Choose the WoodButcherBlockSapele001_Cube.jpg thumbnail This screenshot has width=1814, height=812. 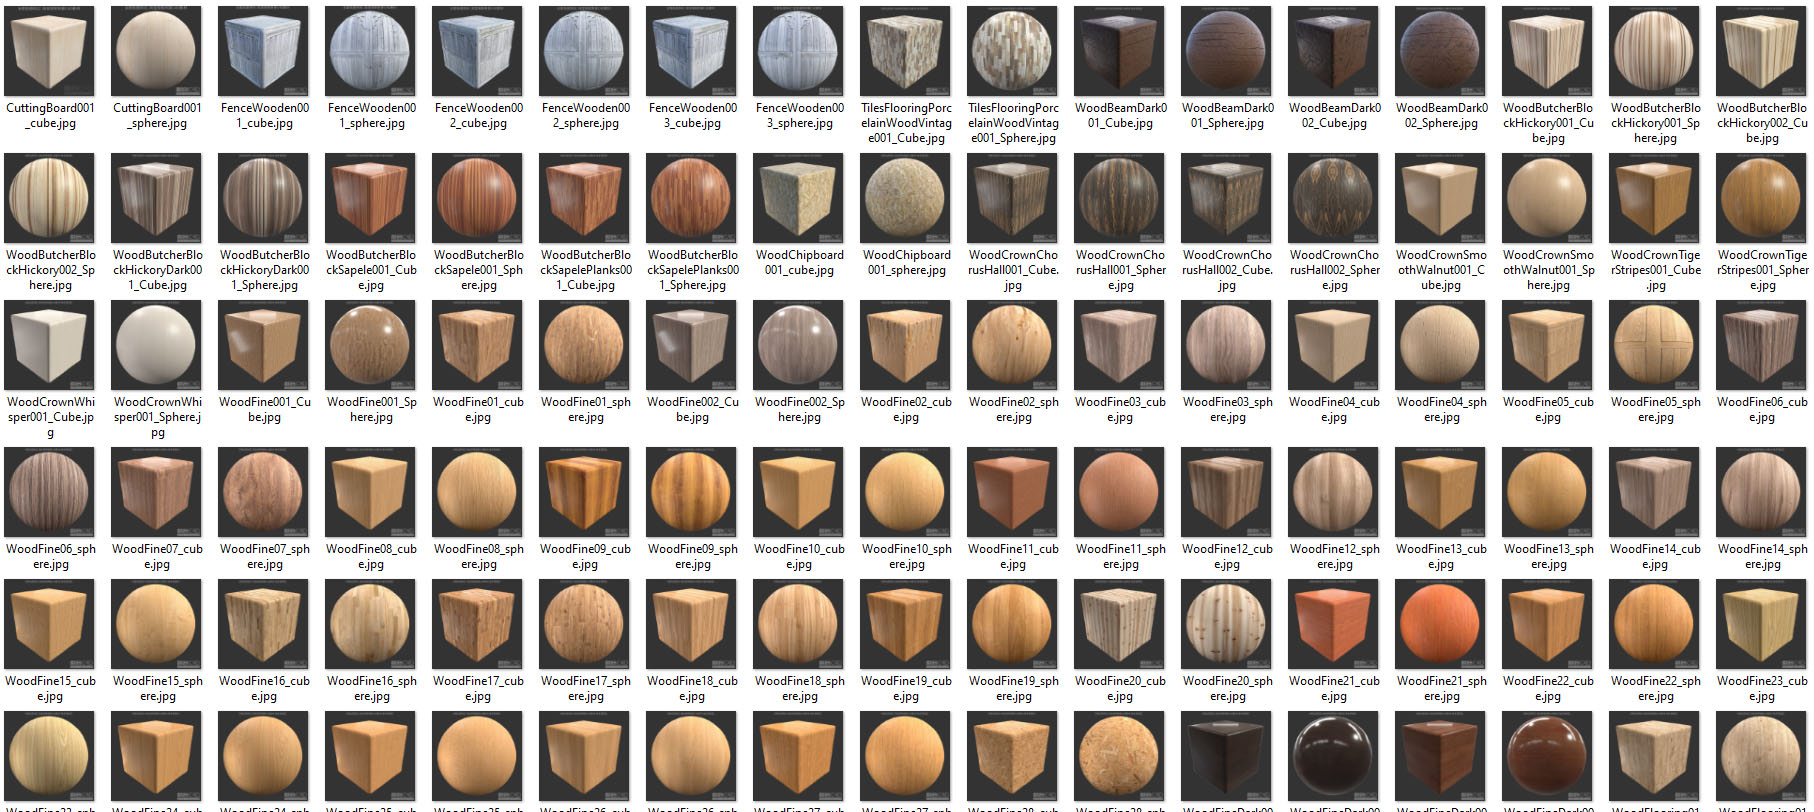(x=371, y=198)
